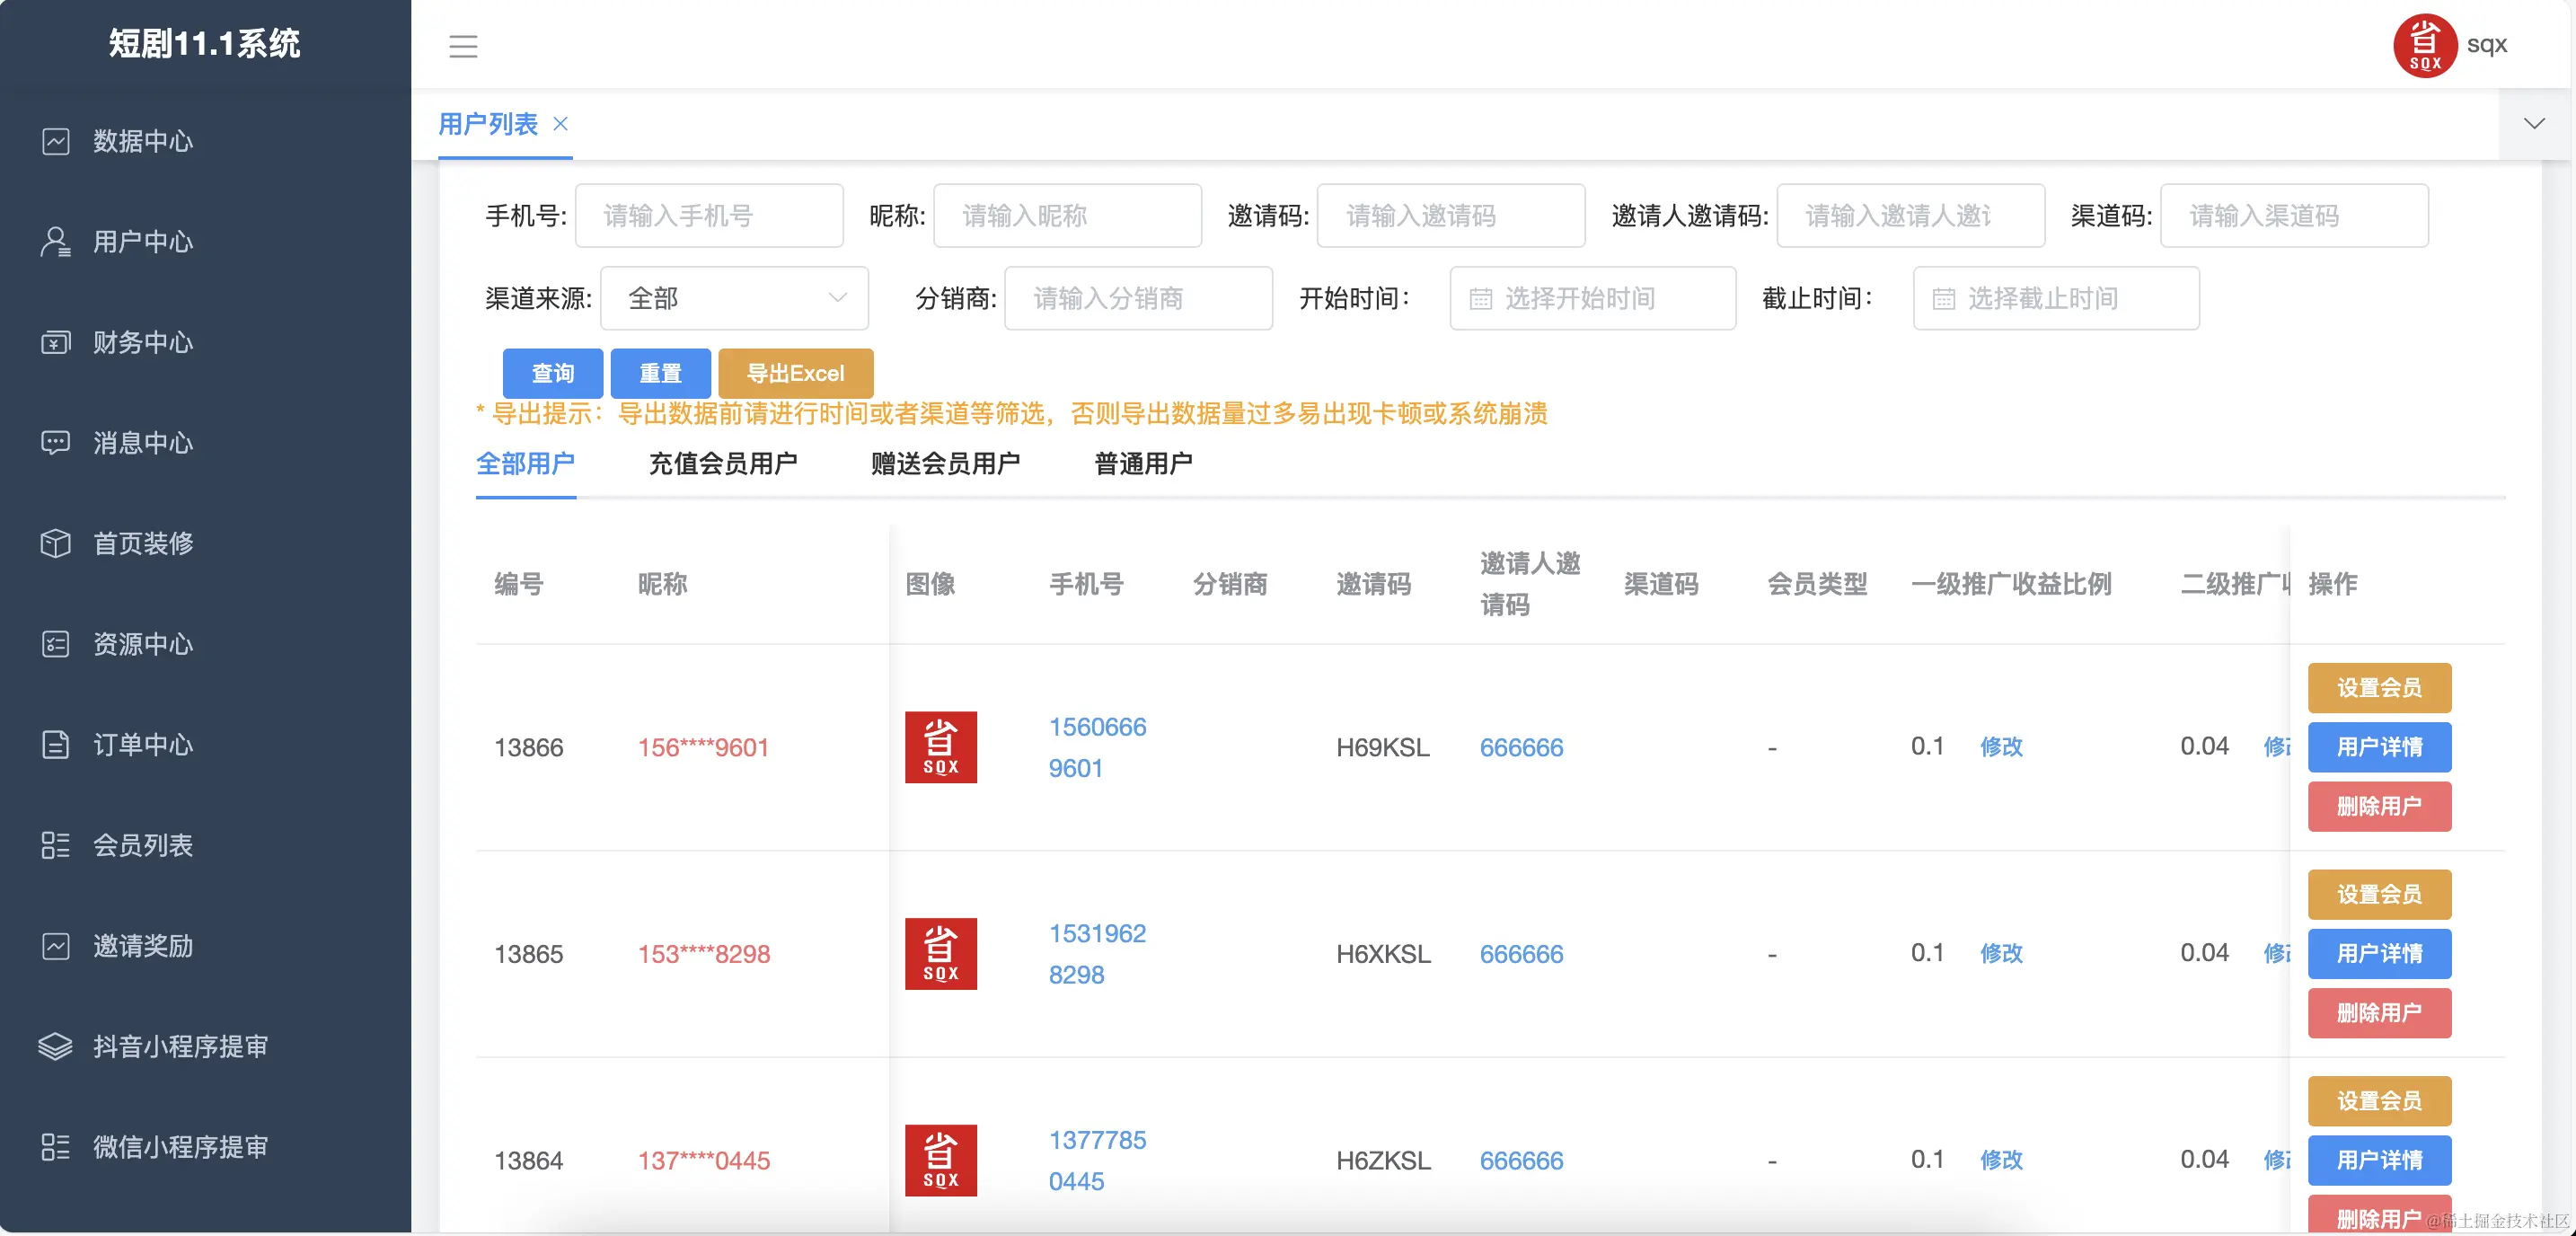This screenshot has width=2576, height=1236.
Task: Expand the 渠道来源 dropdown
Action: coord(734,298)
